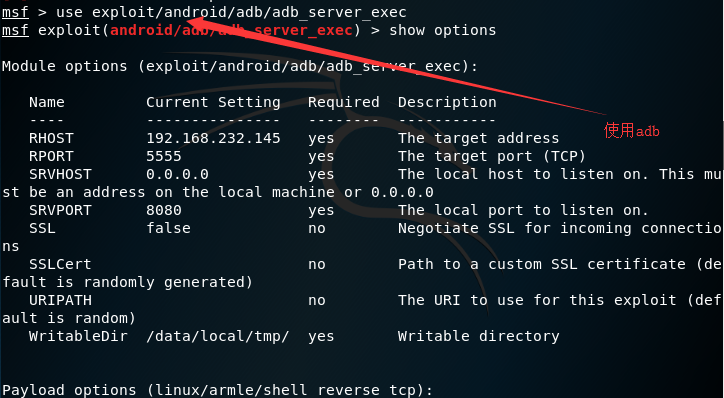Viewport: 724px width, 398px height.
Task: Select the IP value 192.168.232.145
Action: coord(213,139)
